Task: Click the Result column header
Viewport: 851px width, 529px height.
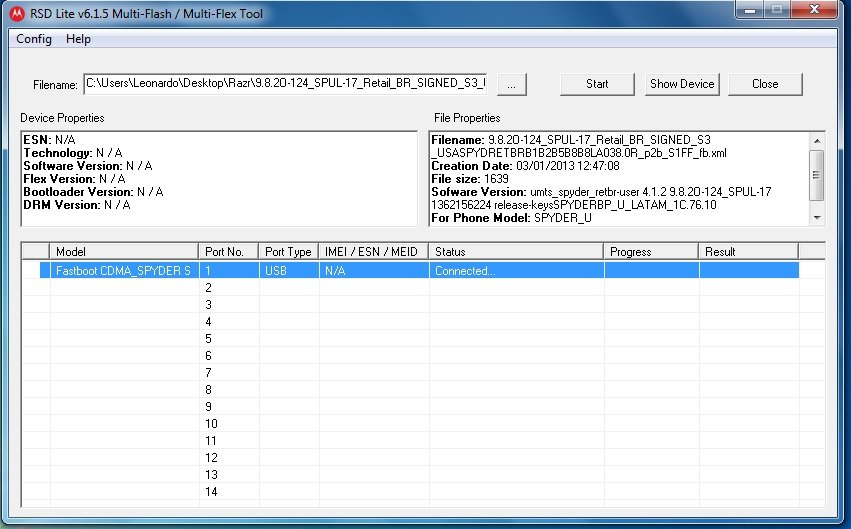Action: pos(748,252)
